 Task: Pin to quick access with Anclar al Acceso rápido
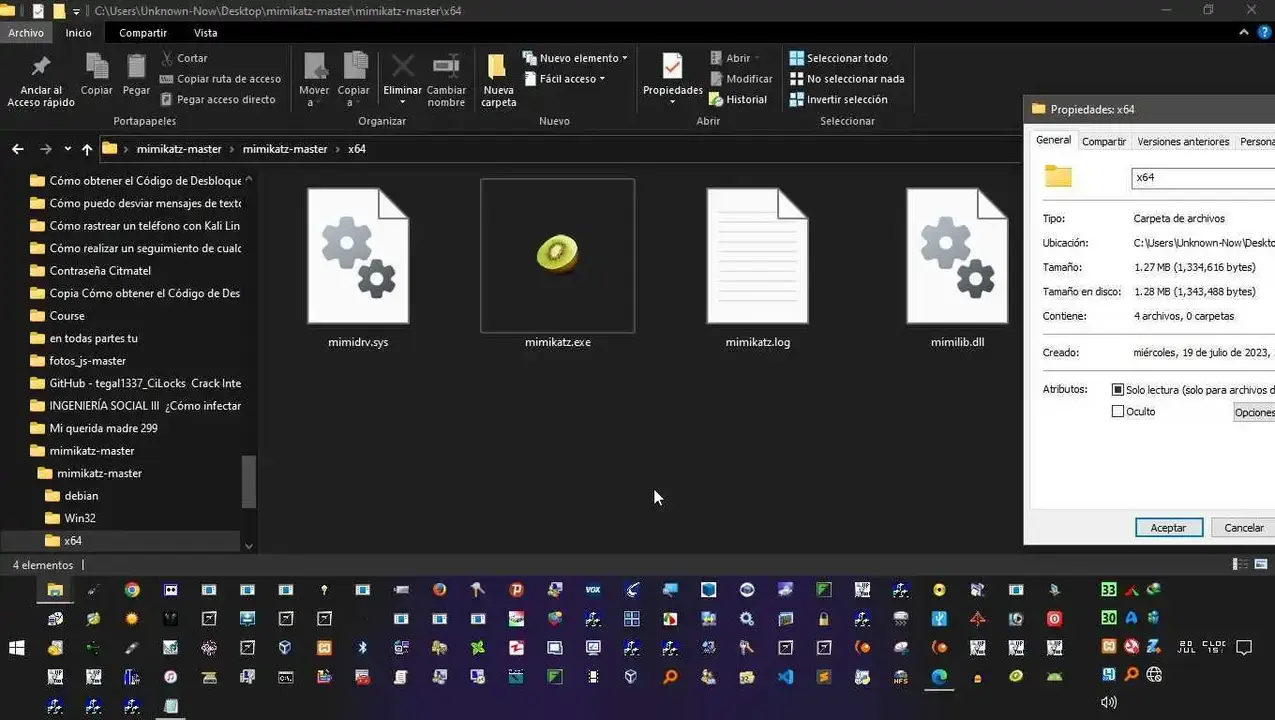point(40,81)
